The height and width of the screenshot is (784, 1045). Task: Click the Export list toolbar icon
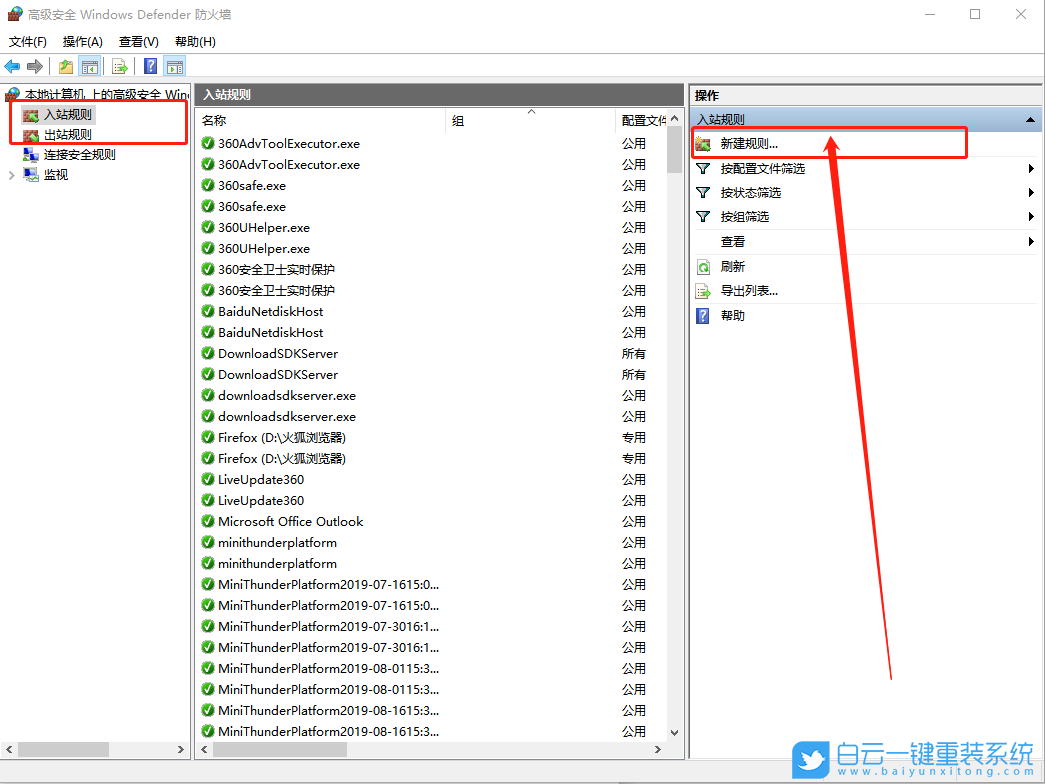pyautogui.click(x=120, y=67)
